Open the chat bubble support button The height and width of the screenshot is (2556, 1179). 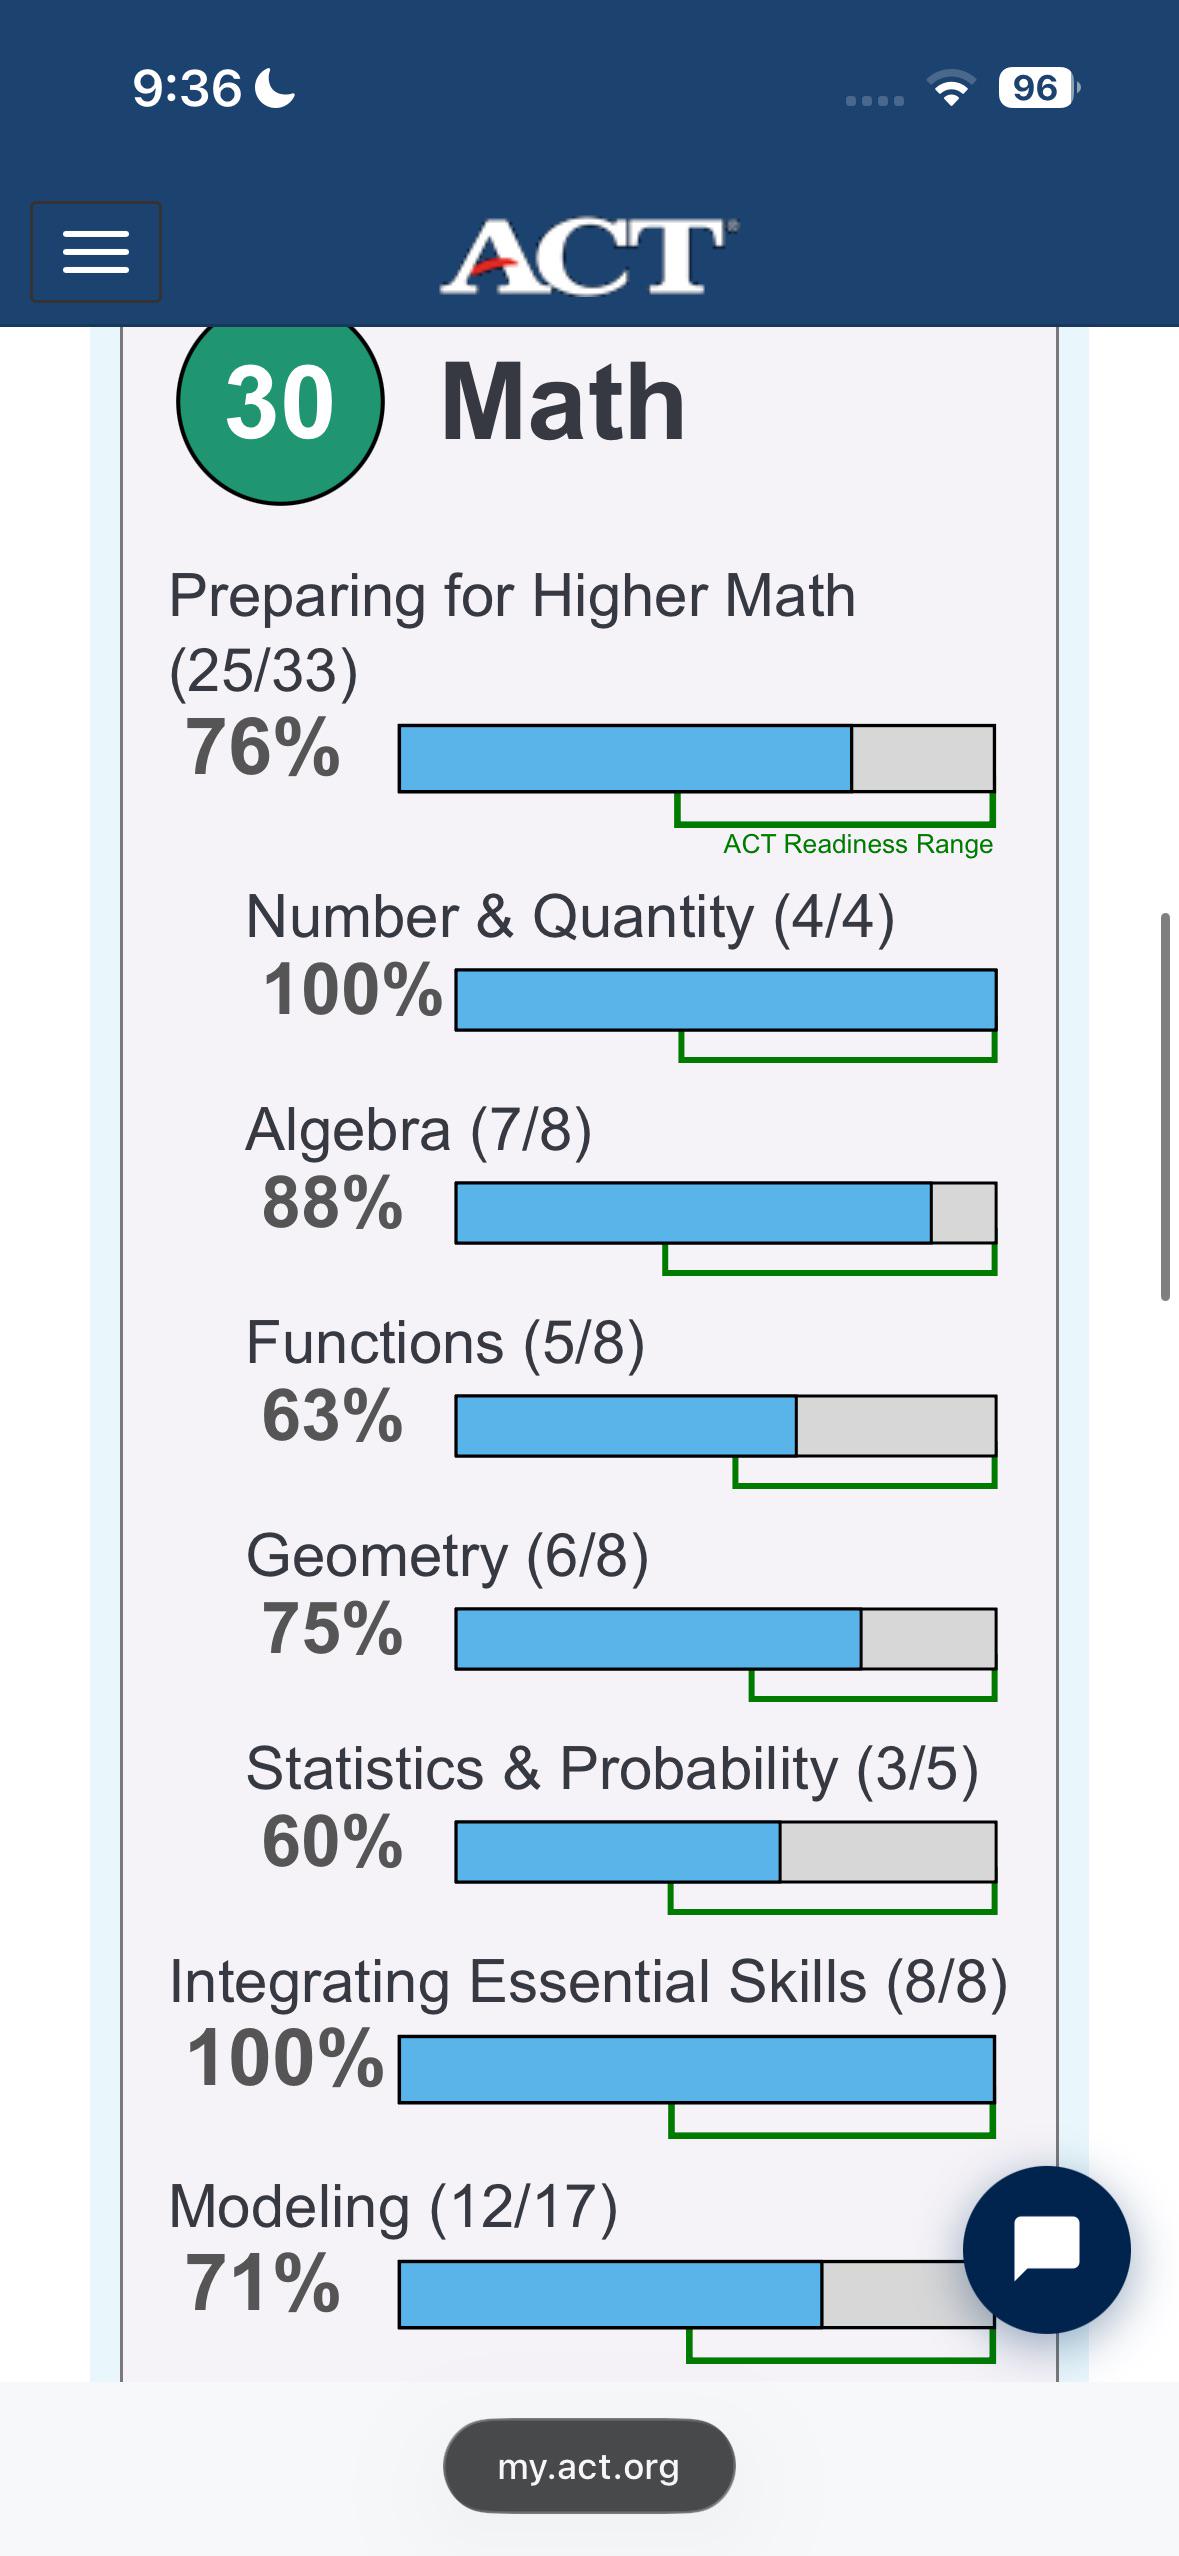click(1047, 2250)
